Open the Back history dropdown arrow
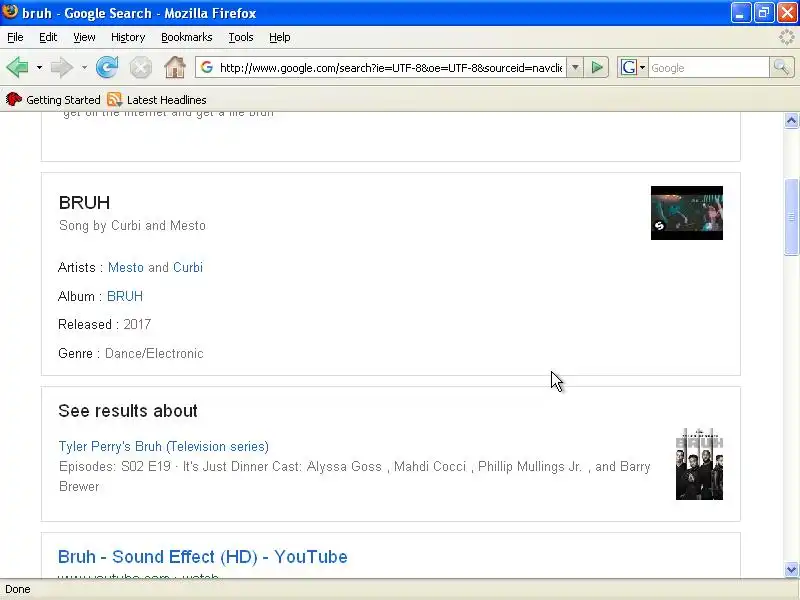 pyautogui.click(x=39, y=67)
